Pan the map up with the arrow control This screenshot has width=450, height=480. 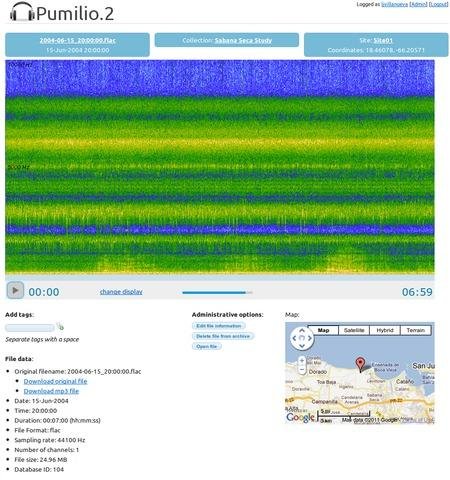point(302,330)
